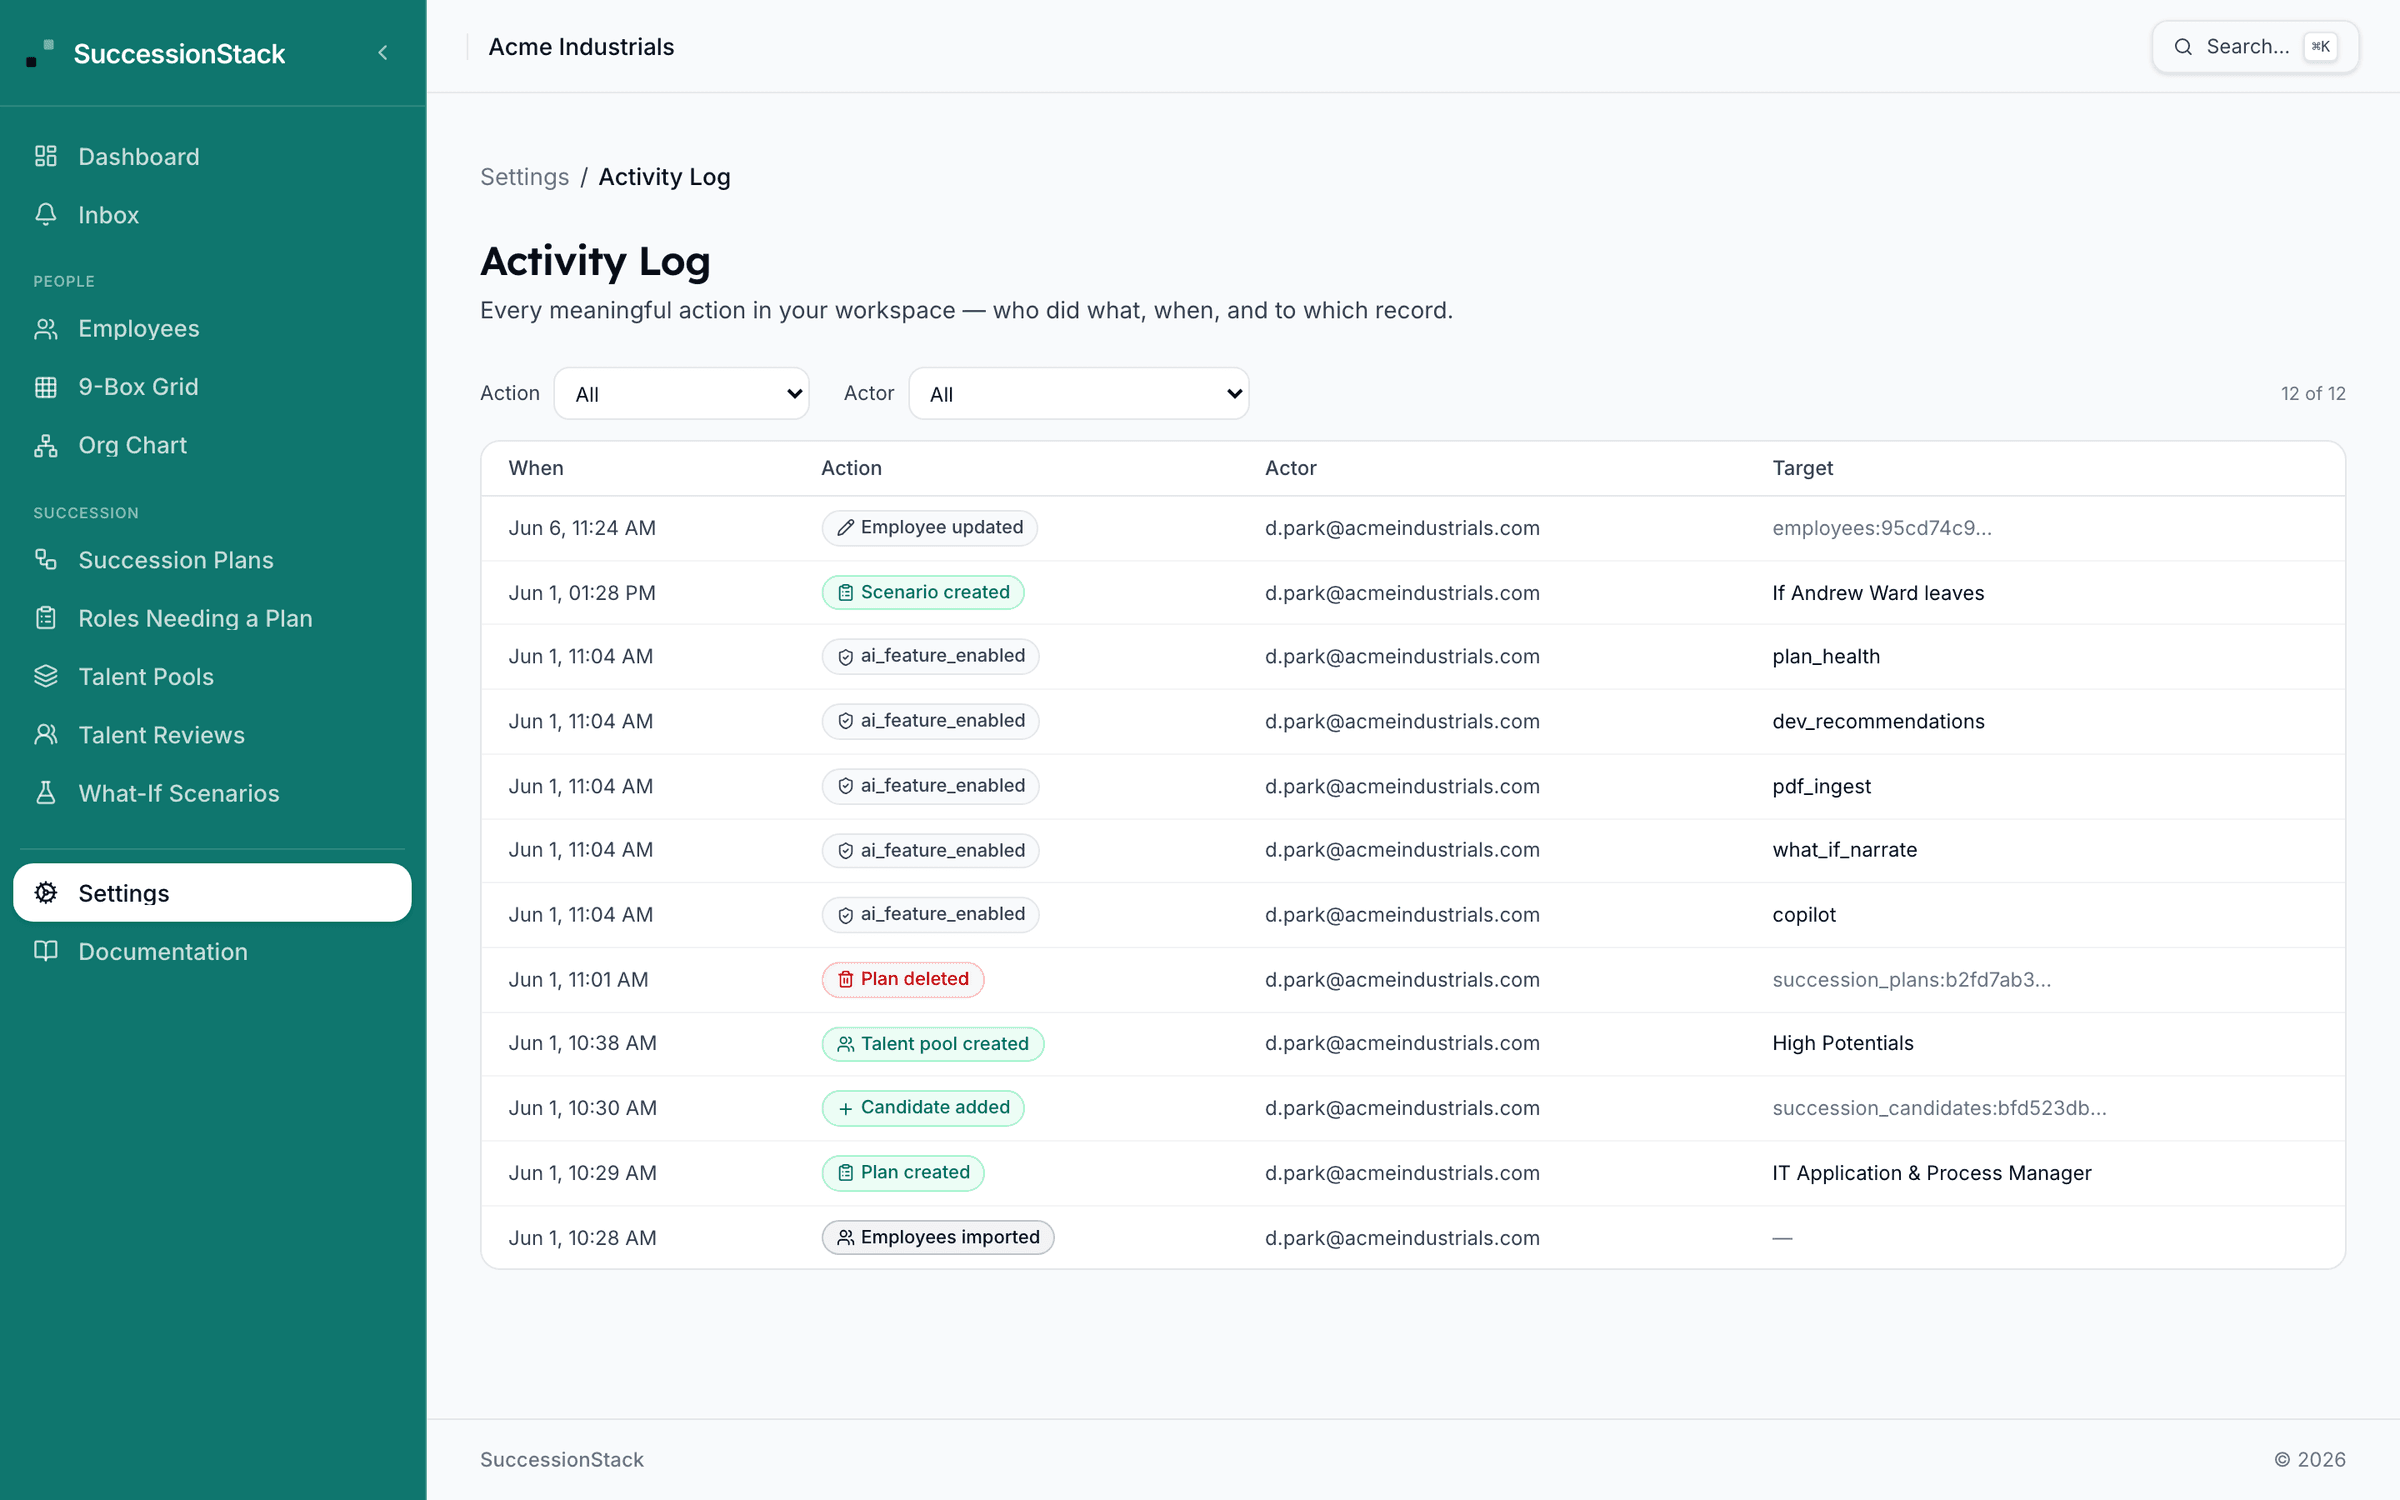Open Talent Pools page

(212, 676)
